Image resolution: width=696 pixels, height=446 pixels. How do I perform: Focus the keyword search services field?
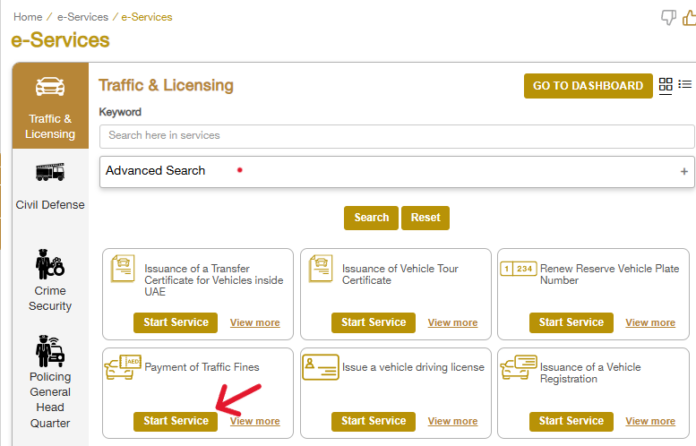[x=397, y=136]
